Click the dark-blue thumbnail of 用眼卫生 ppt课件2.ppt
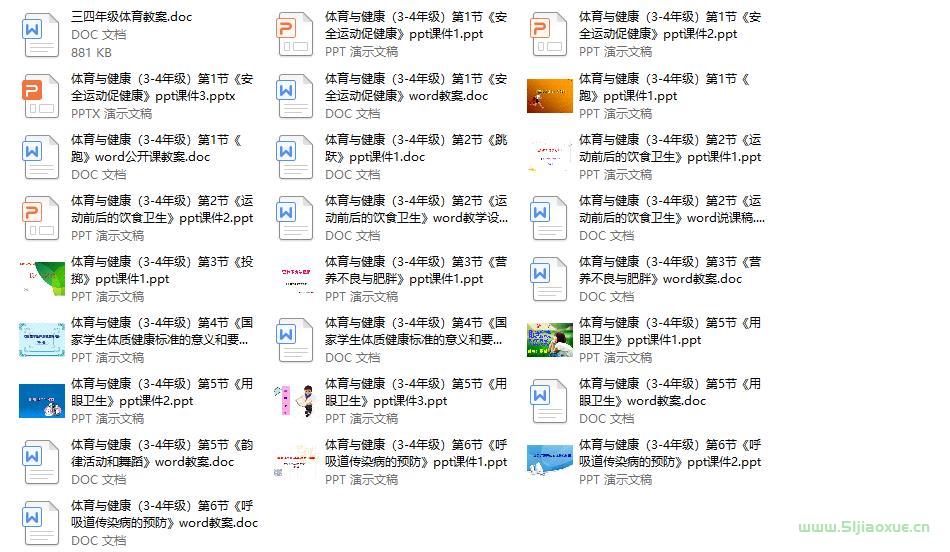This screenshot has height=552, width=950. click(x=42, y=401)
